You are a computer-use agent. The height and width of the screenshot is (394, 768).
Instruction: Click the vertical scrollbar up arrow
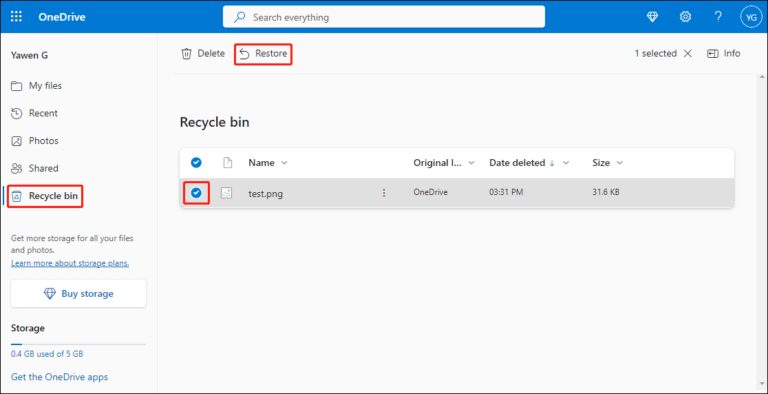point(761,77)
